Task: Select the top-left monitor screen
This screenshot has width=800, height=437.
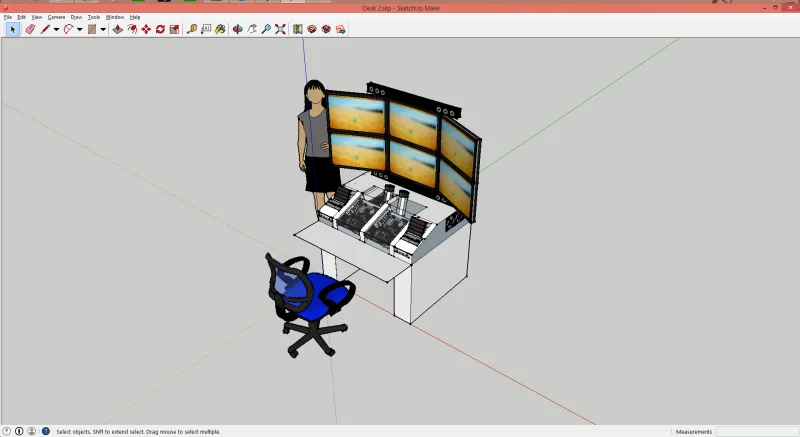Action: point(356,113)
